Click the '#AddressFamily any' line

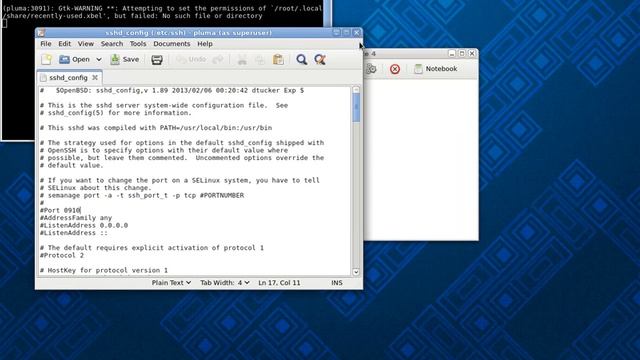76,218
